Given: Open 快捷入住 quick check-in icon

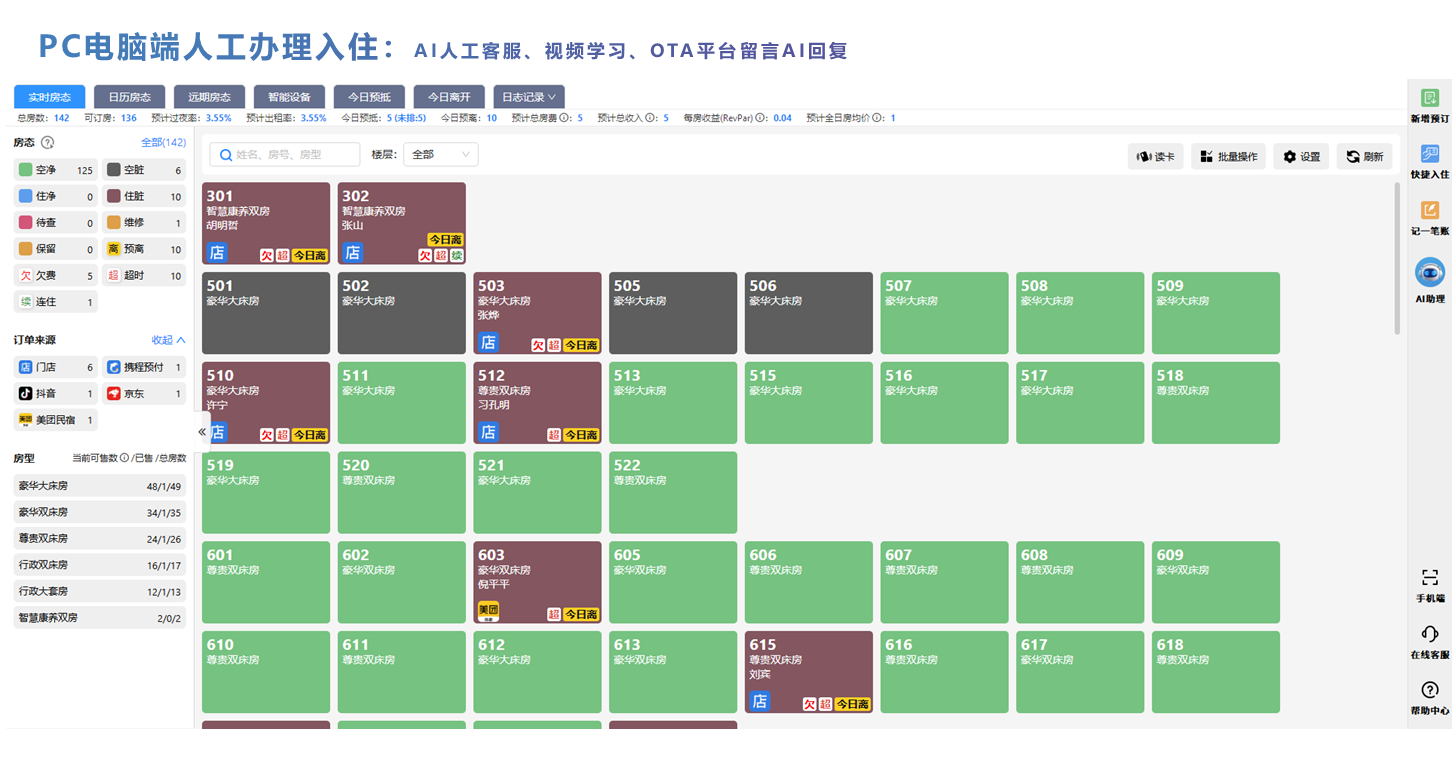Looking at the screenshot, I should [x=1429, y=154].
